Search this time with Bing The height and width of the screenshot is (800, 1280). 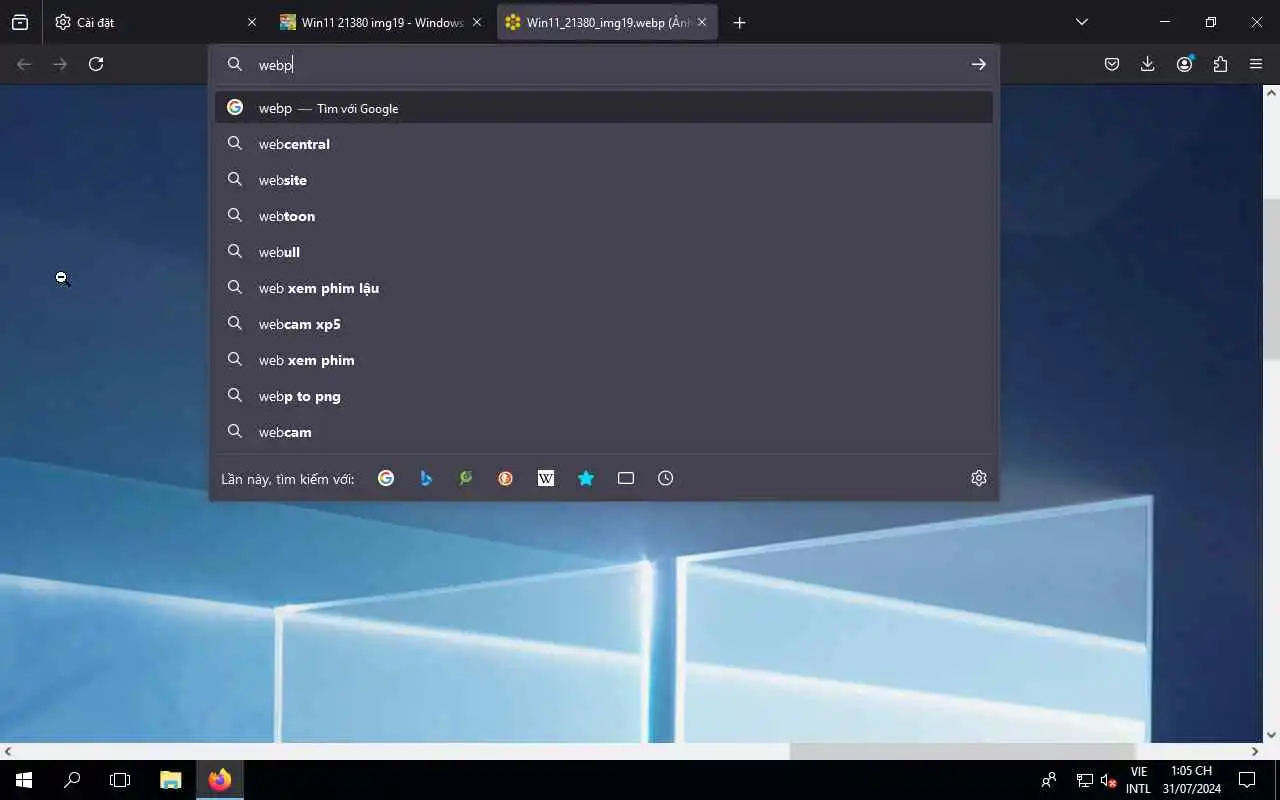426,478
